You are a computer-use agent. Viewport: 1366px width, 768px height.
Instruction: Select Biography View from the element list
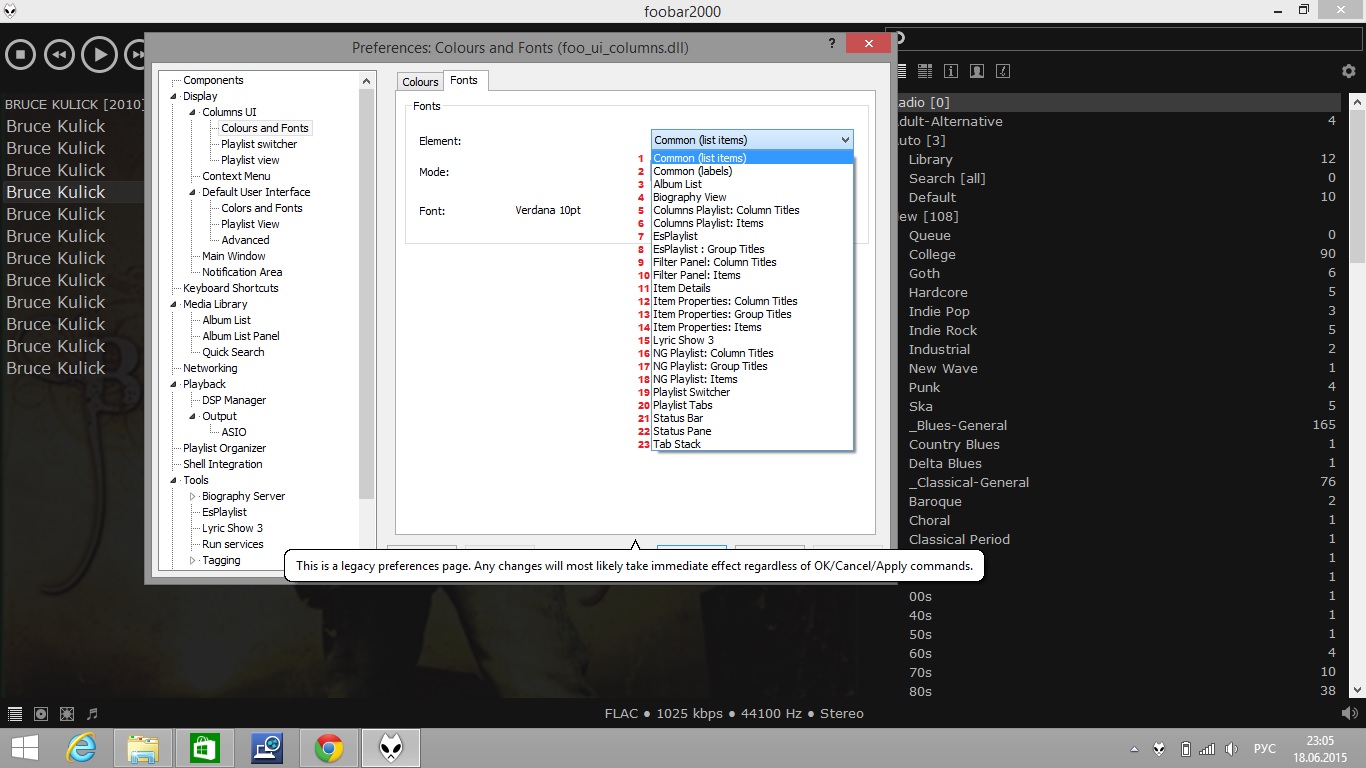[x=752, y=197]
